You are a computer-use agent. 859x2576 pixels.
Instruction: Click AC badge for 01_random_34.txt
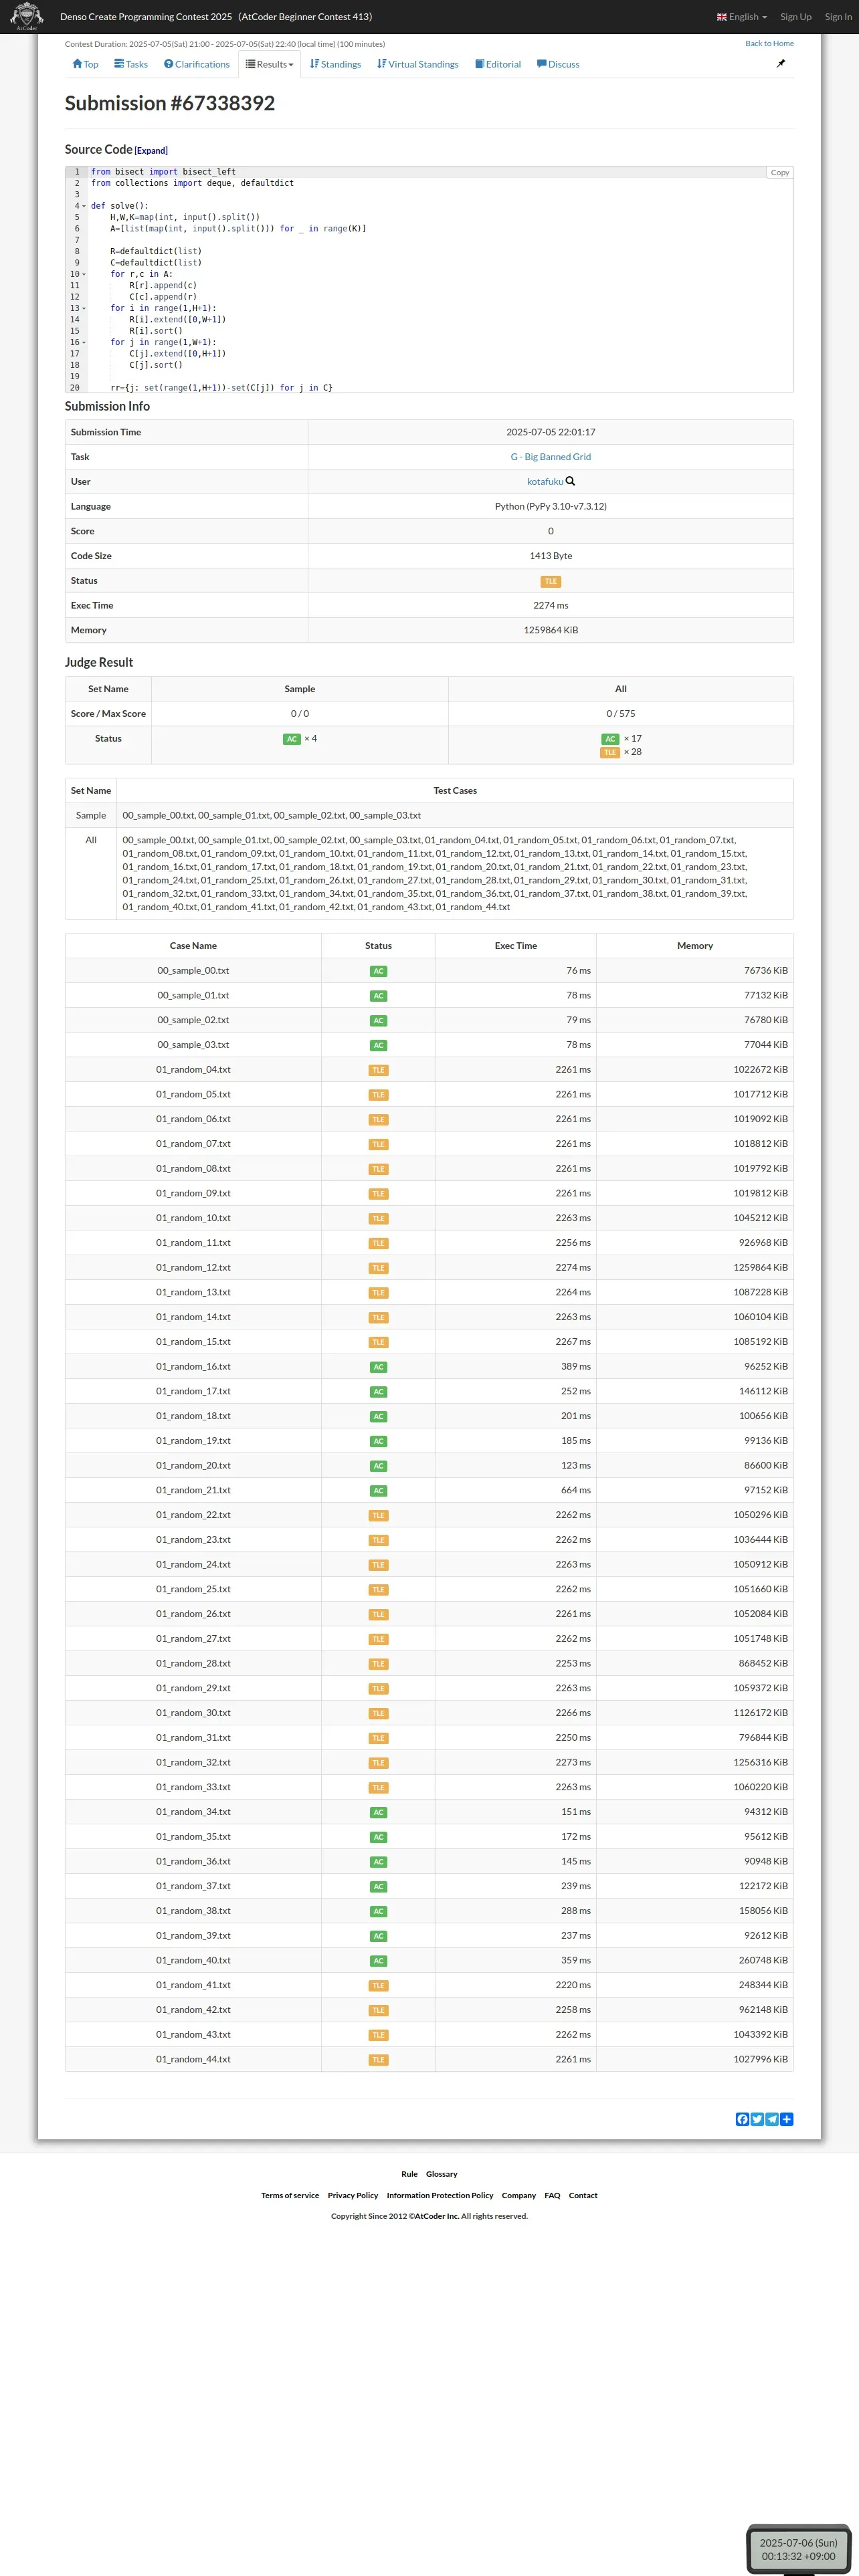[x=378, y=1812]
